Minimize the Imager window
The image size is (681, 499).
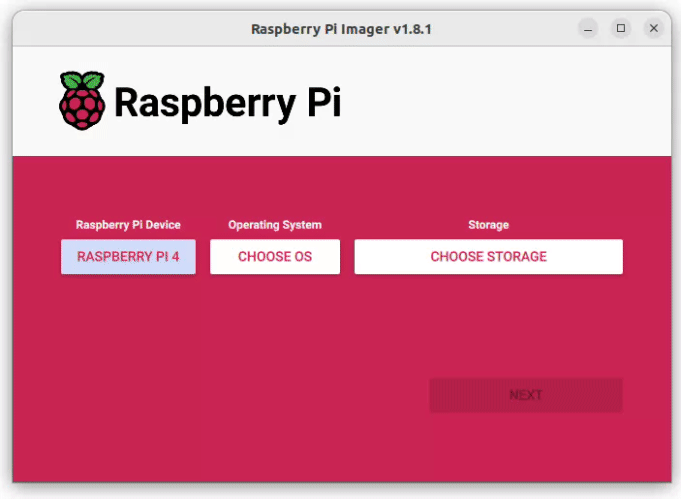[588, 28]
